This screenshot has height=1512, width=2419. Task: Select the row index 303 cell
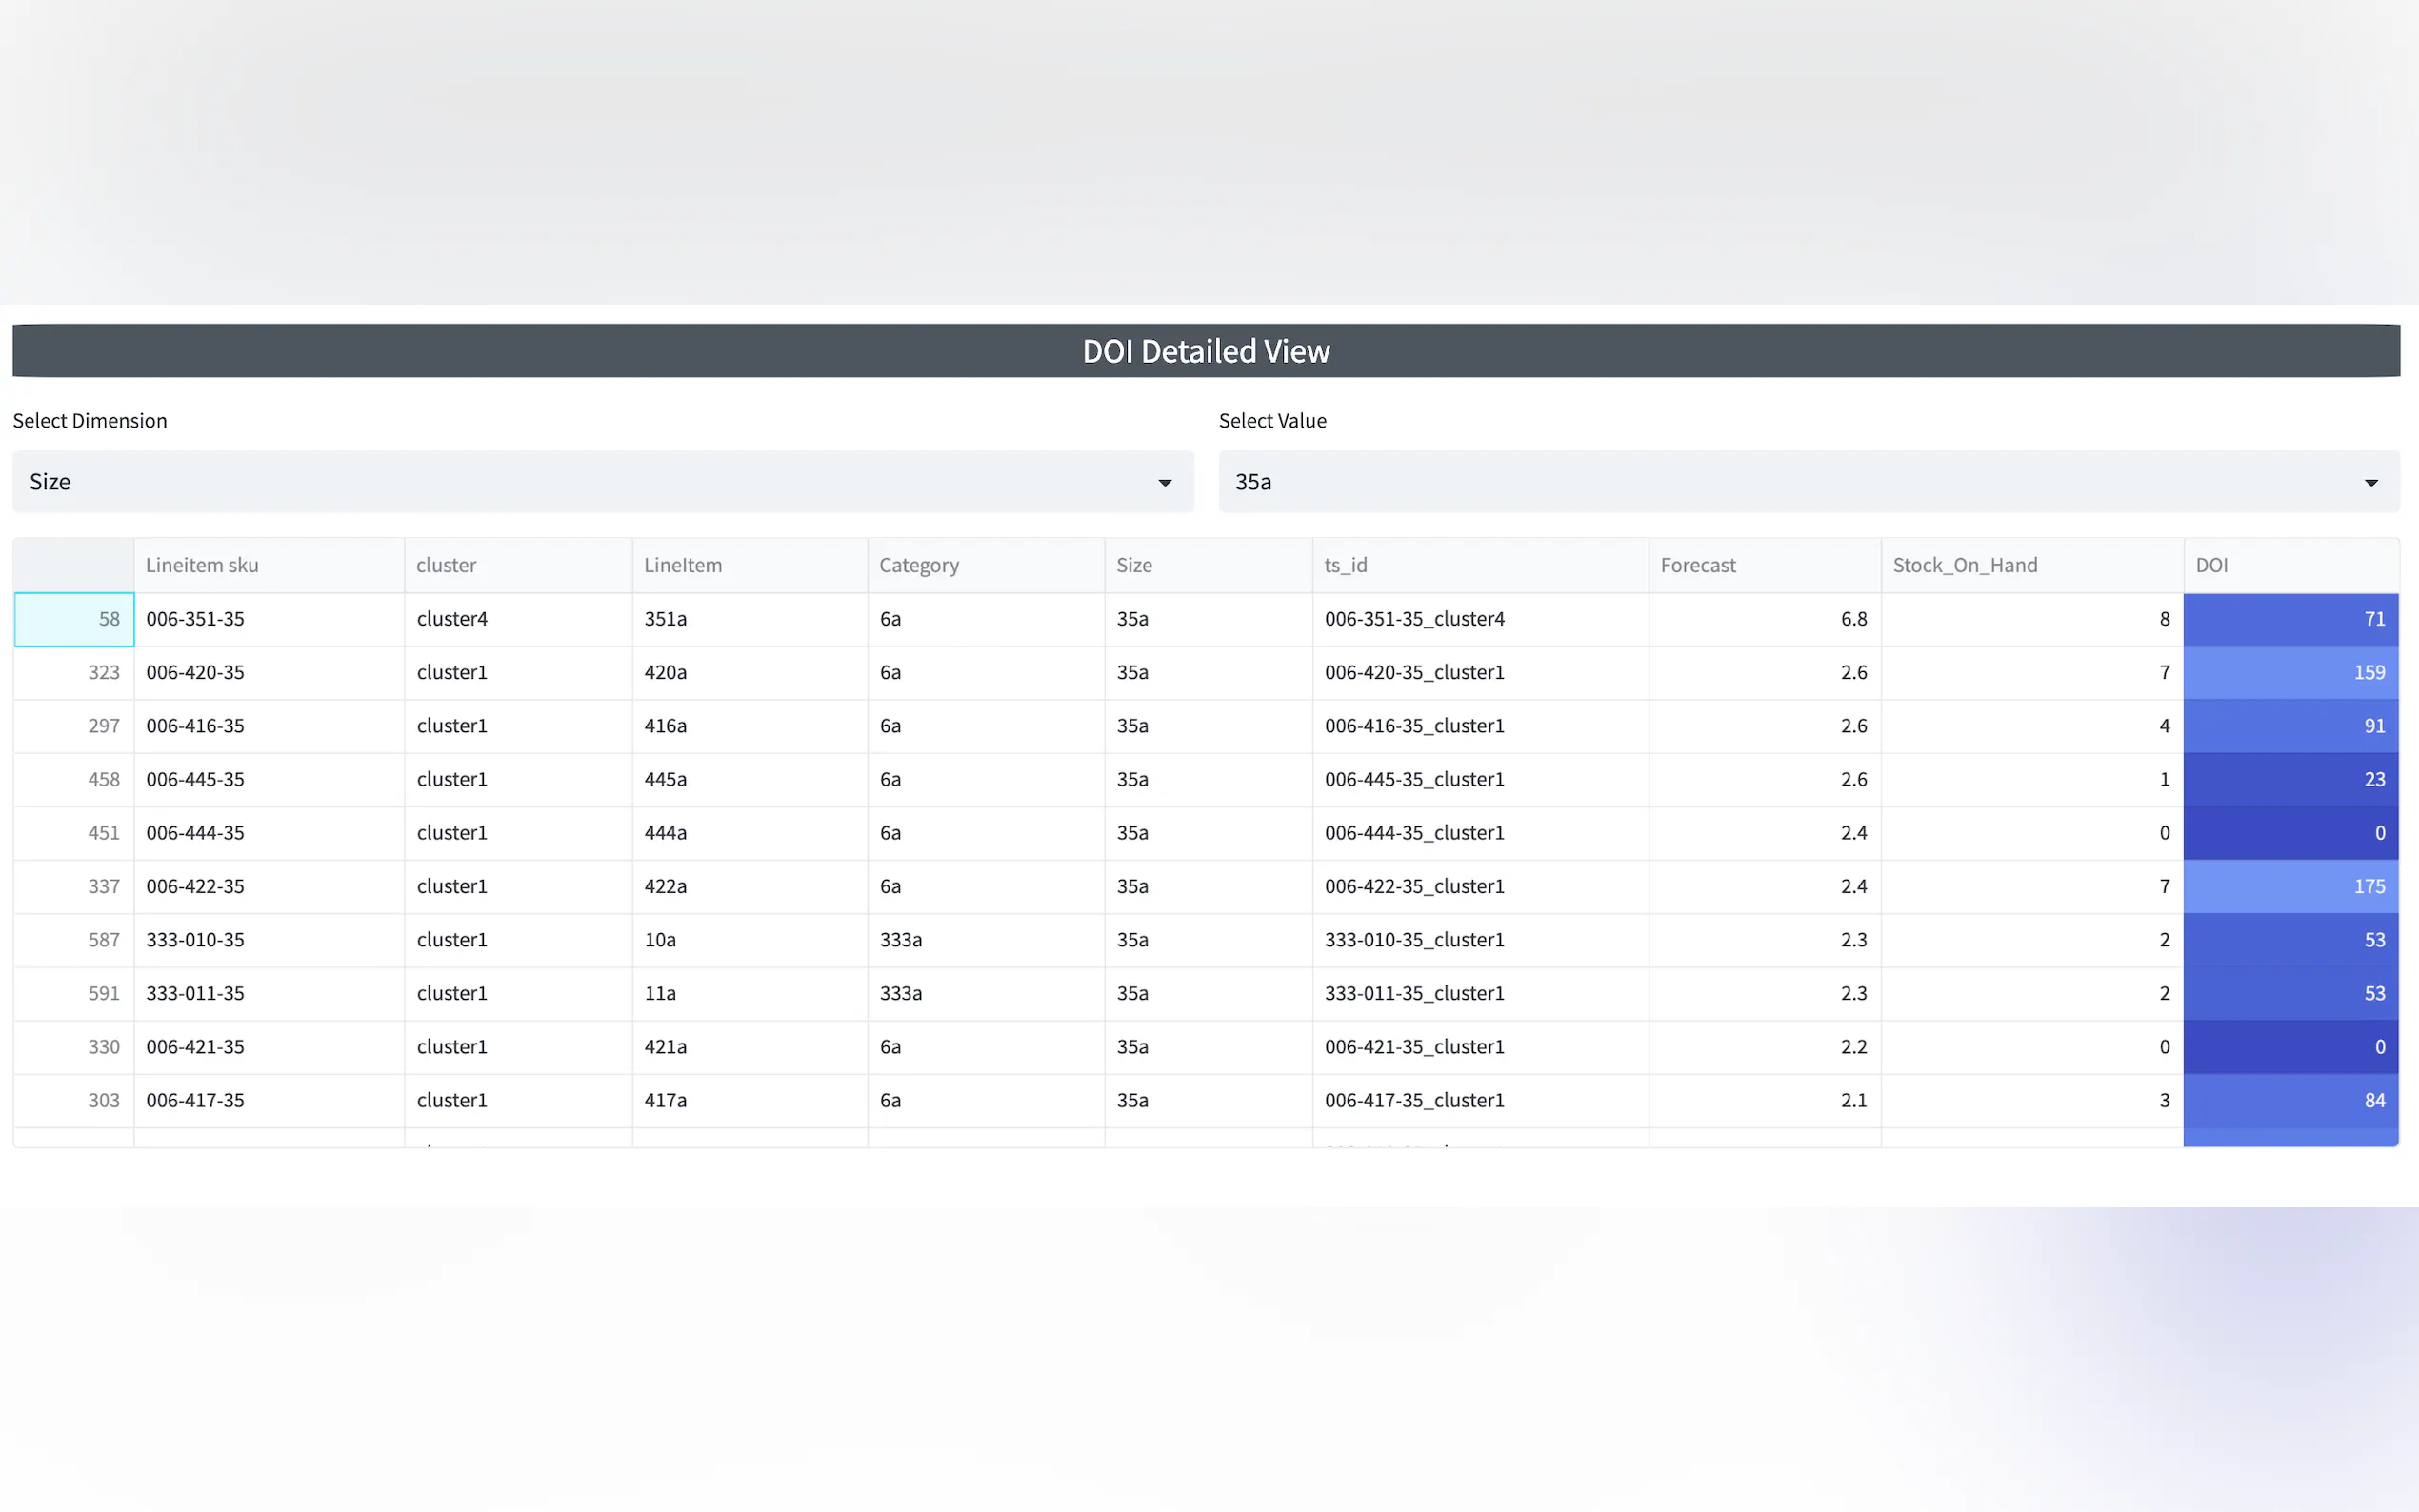click(74, 1100)
